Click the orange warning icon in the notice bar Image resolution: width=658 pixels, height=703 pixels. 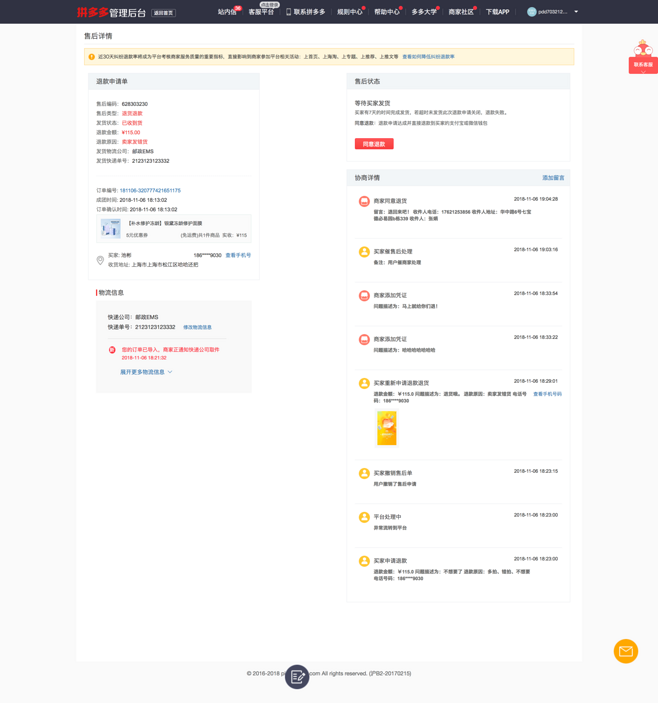tap(91, 57)
